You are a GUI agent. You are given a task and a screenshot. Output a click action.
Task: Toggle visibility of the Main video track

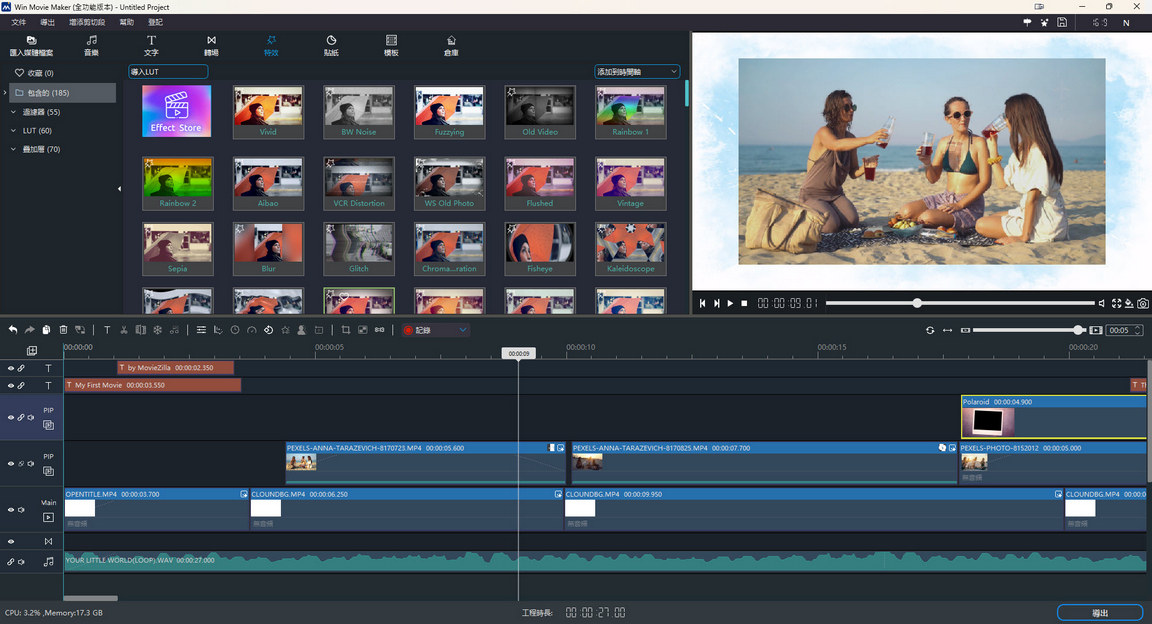coord(11,510)
